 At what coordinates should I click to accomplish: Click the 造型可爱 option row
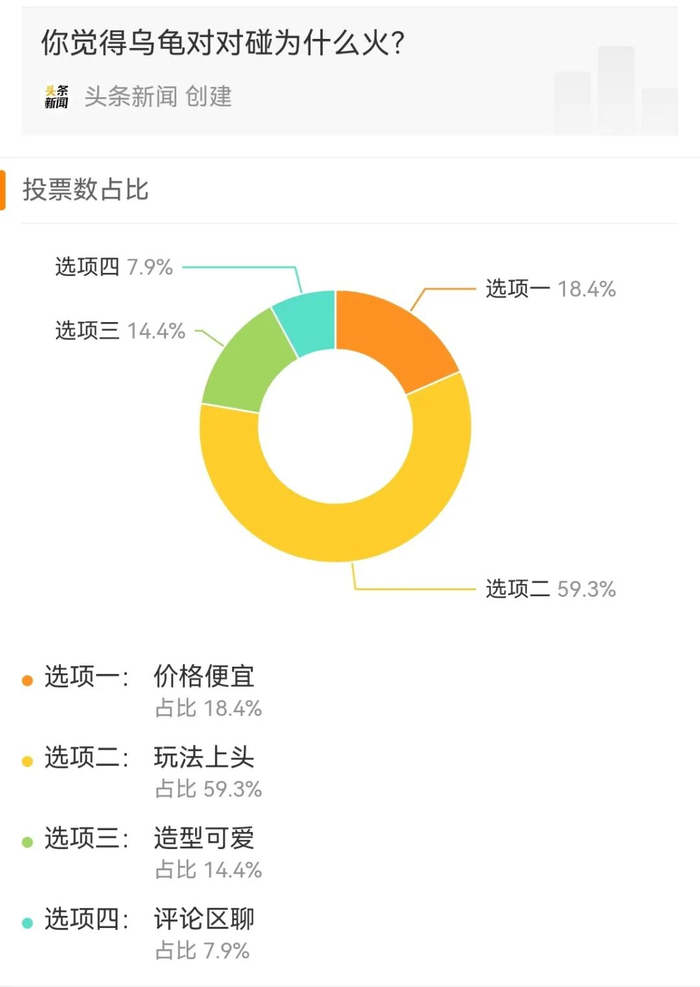pos(205,840)
